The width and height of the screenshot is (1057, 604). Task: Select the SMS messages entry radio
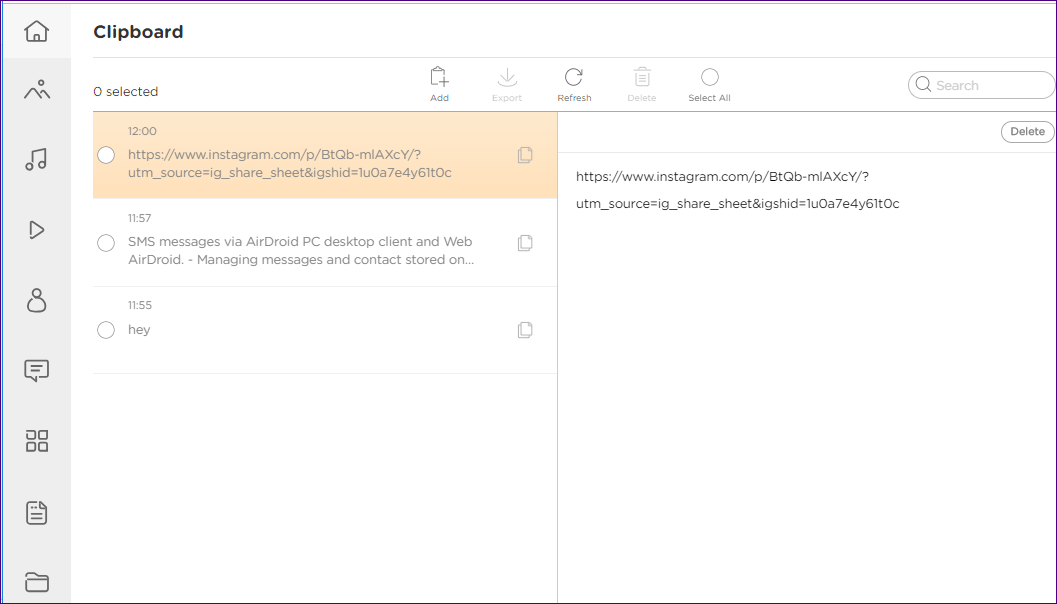pyautogui.click(x=106, y=243)
